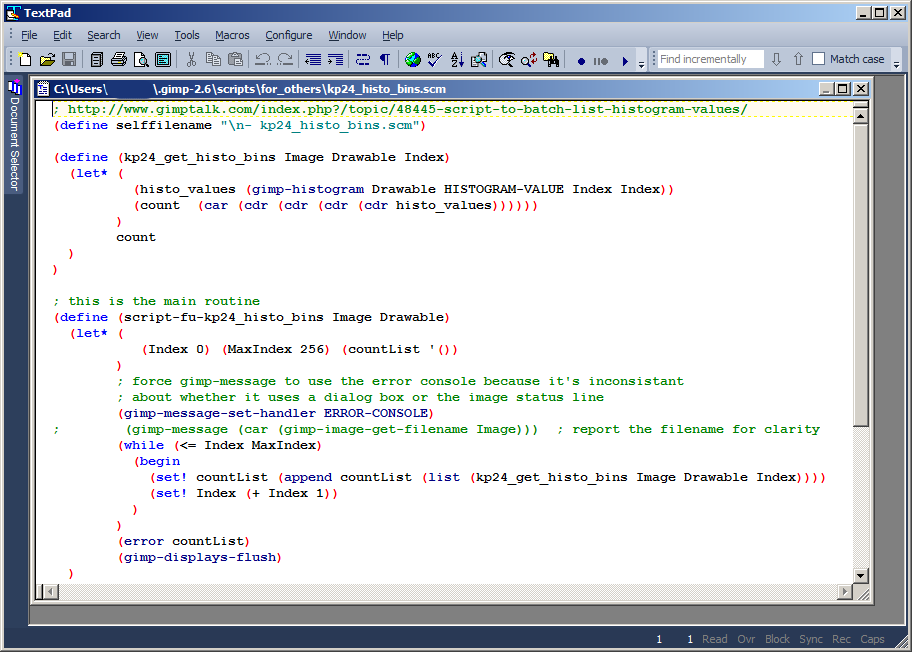Click the Block indicator in status bar

[x=777, y=639]
